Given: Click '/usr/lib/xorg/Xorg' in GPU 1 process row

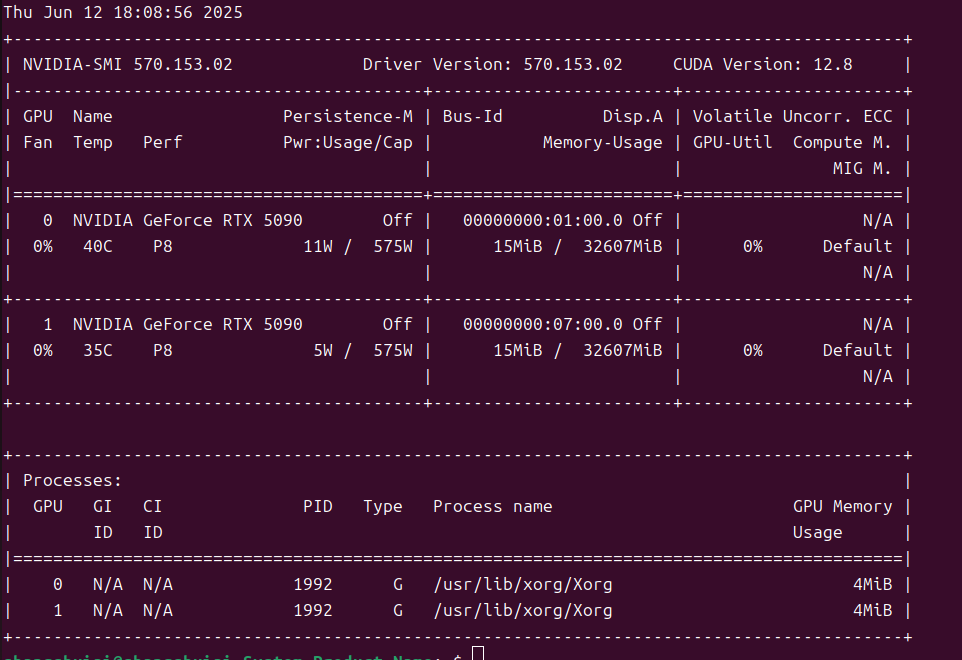Looking at the screenshot, I should 523,611.
